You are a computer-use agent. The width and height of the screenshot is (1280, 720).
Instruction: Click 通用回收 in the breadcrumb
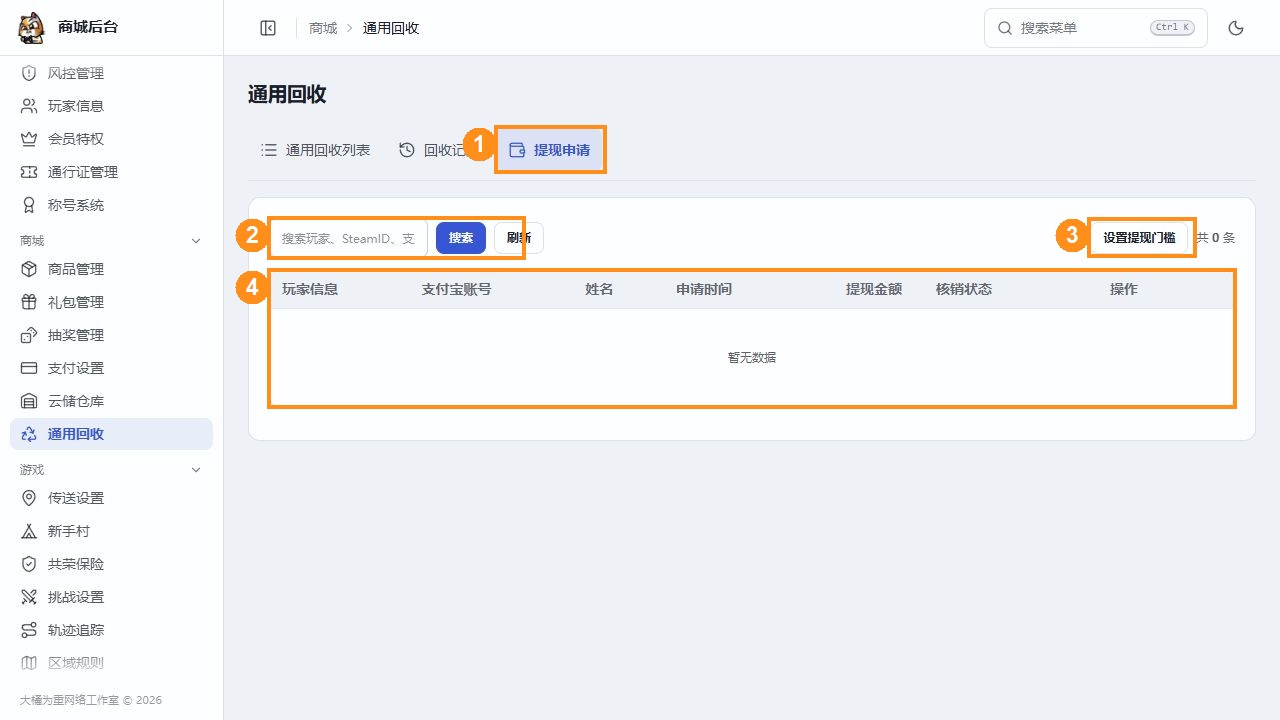pos(391,28)
